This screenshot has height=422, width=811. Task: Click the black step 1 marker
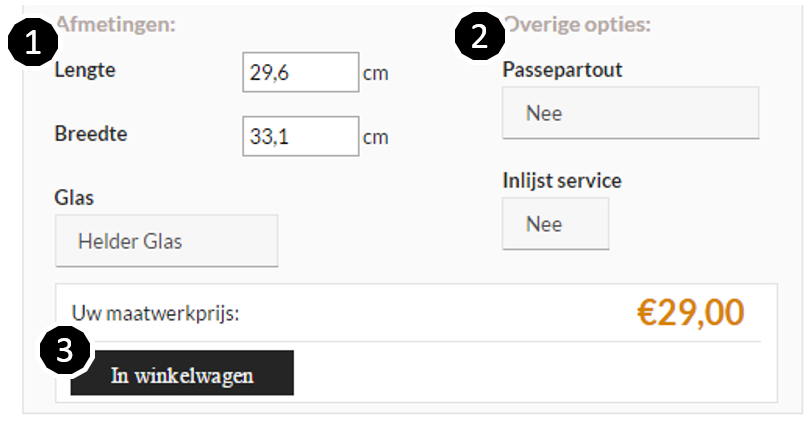point(33,42)
